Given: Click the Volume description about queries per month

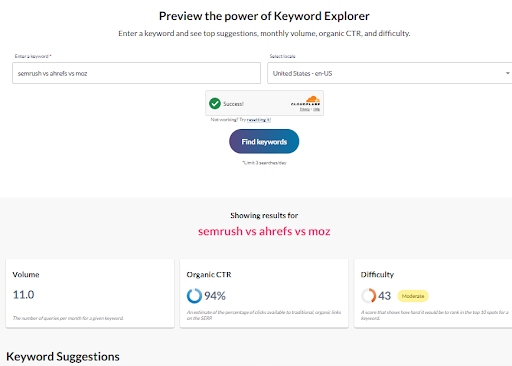Looking at the screenshot, I should tap(68, 318).
